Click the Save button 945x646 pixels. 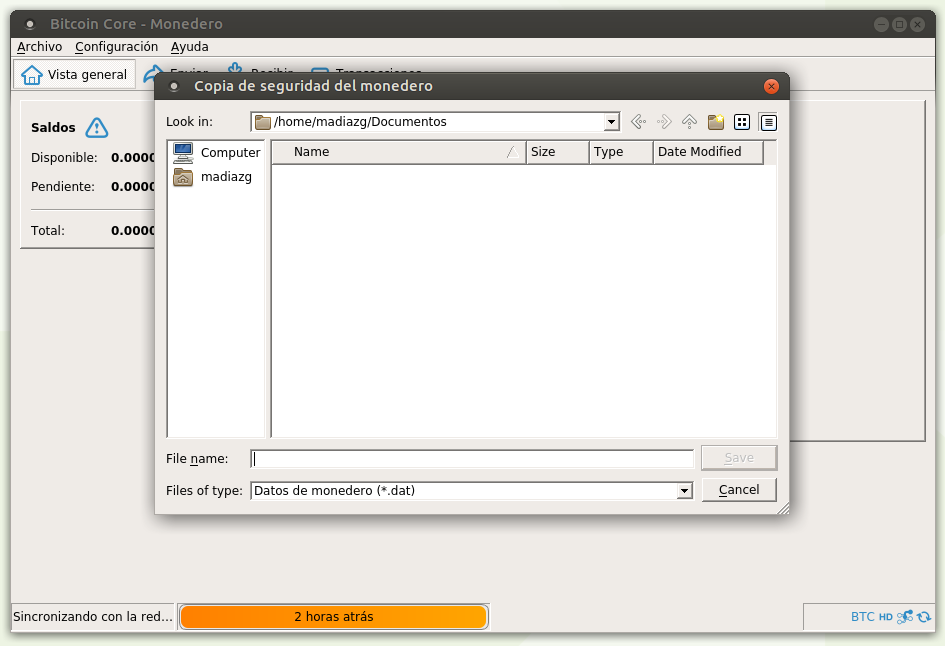point(739,458)
